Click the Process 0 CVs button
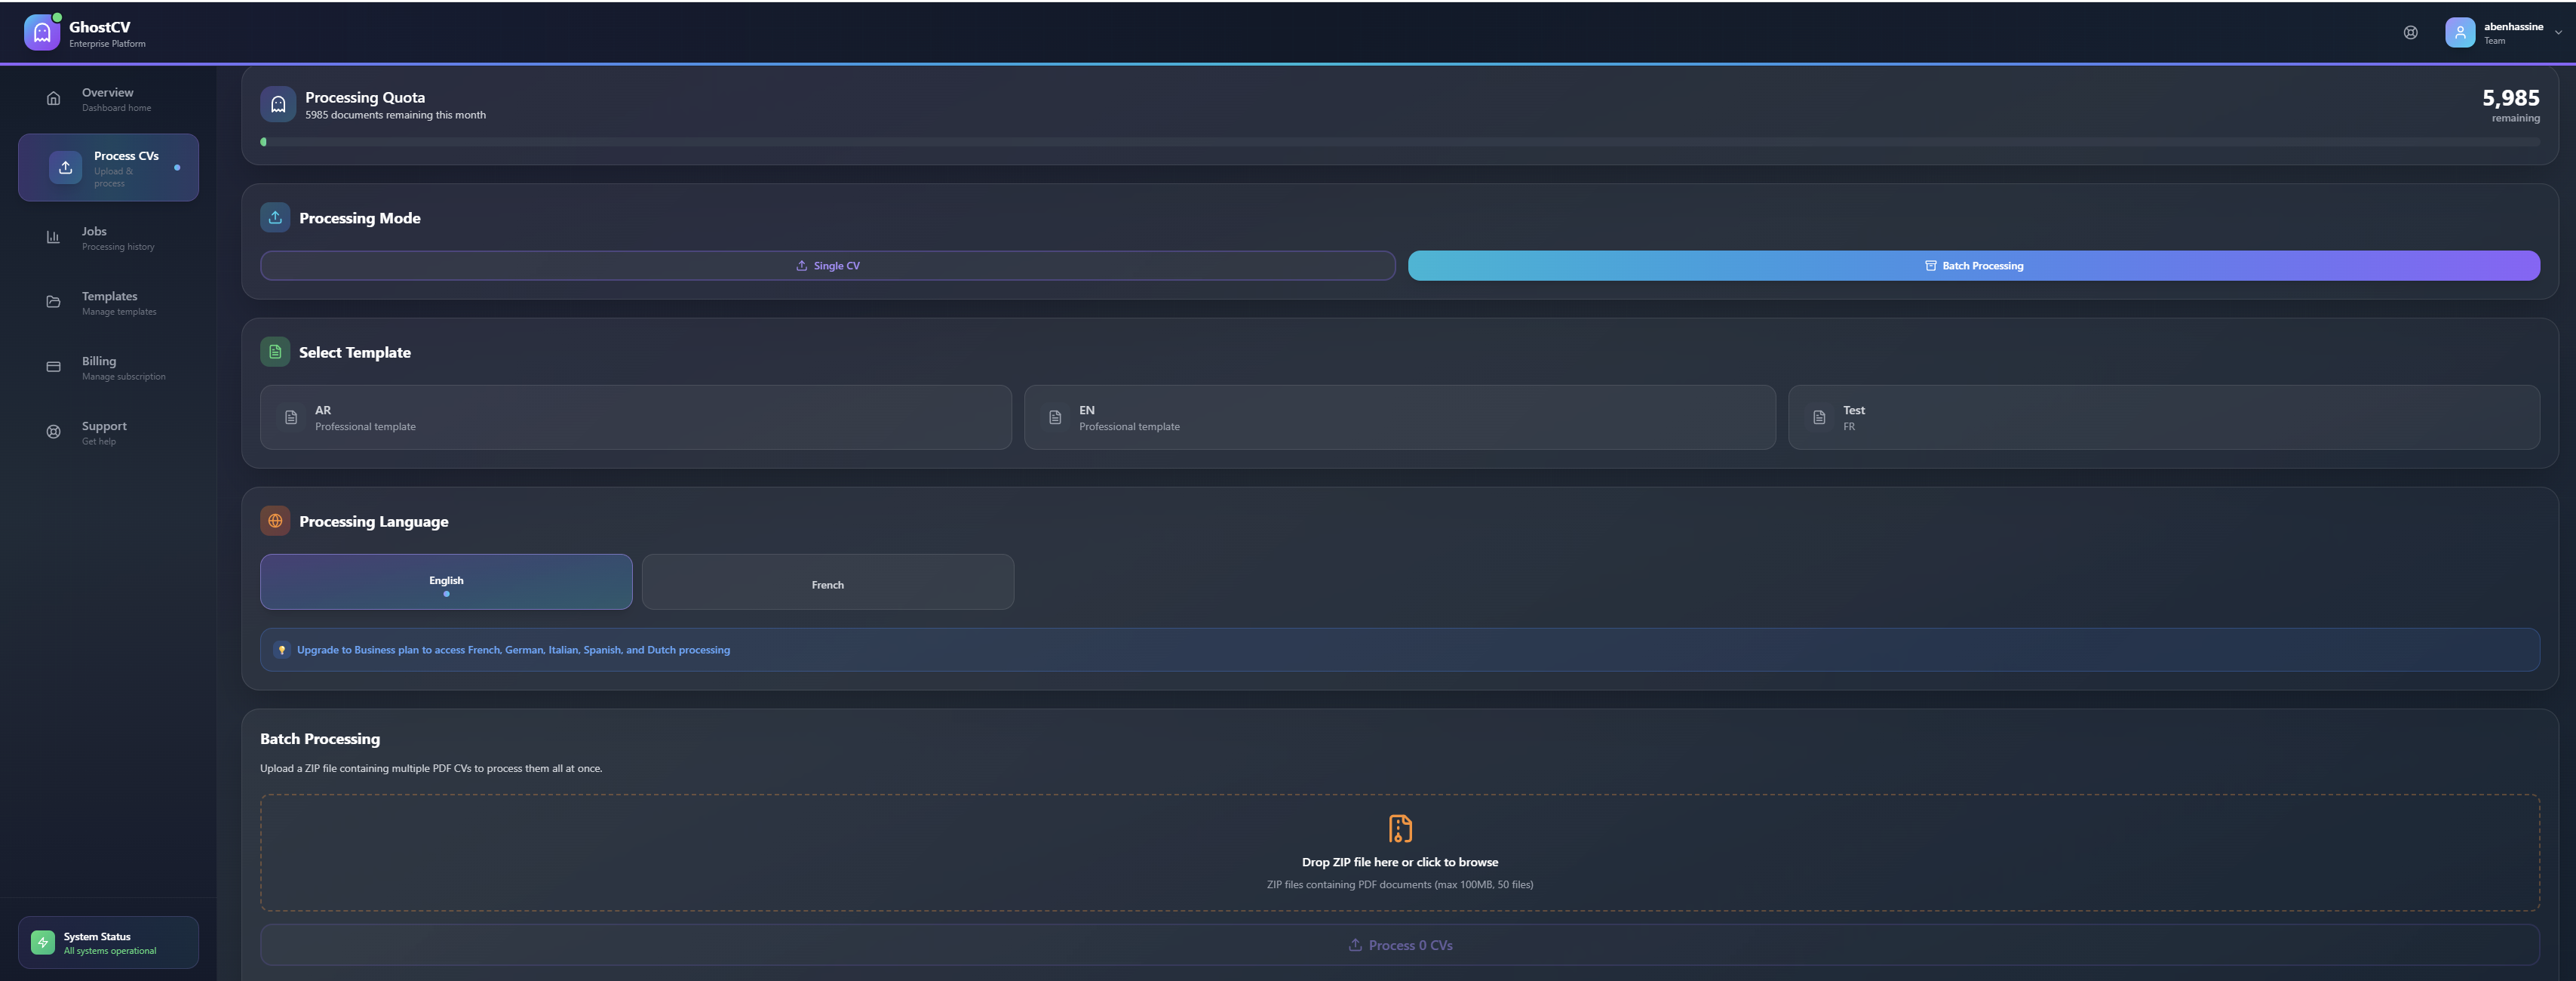2576x981 pixels. coord(1399,945)
